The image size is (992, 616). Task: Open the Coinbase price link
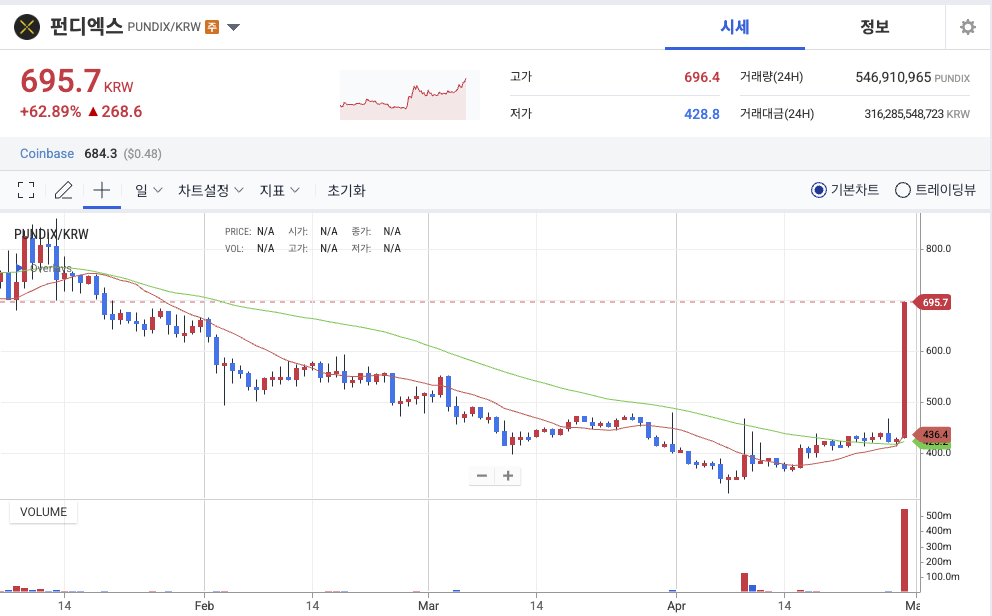pos(47,154)
